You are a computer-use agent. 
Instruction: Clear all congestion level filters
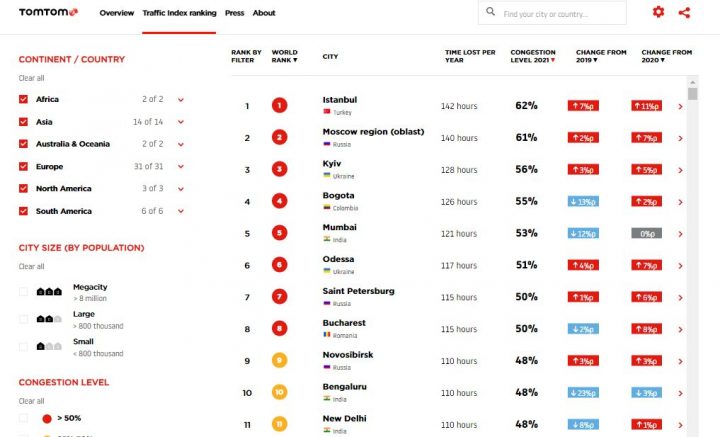point(31,401)
